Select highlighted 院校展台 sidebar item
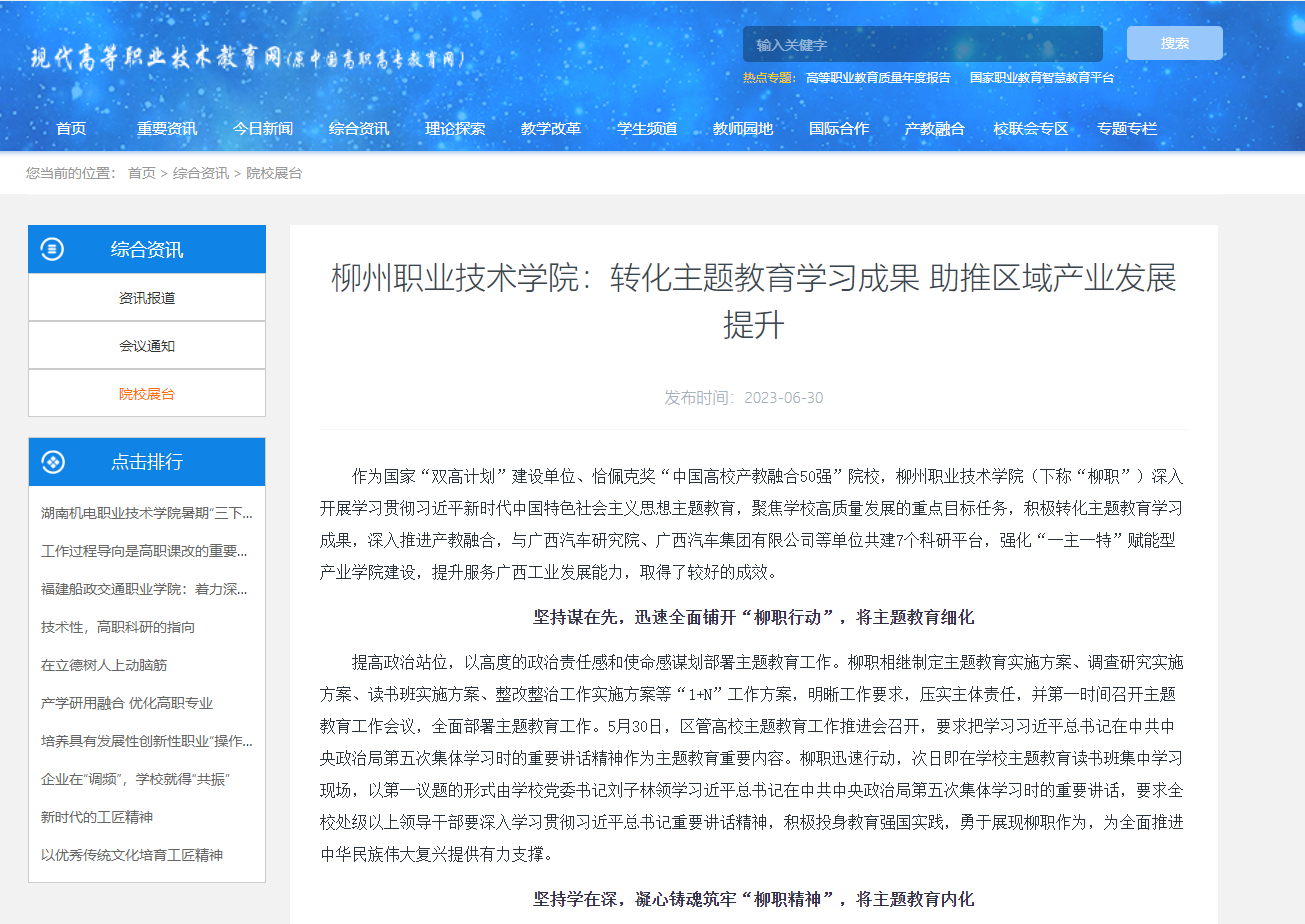1305x924 pixels. coord(147,394)
